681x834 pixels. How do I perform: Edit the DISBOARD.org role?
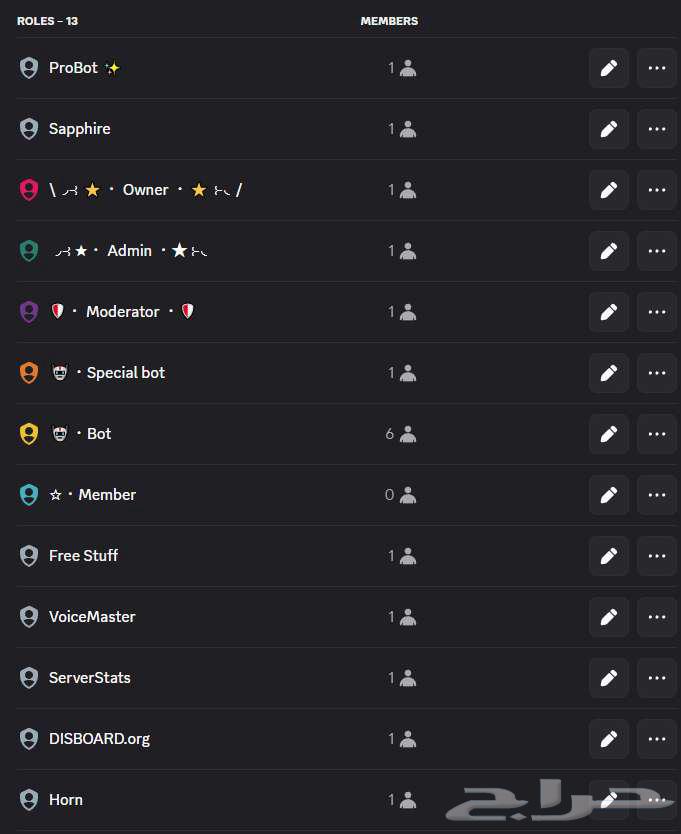click(608, 739)
